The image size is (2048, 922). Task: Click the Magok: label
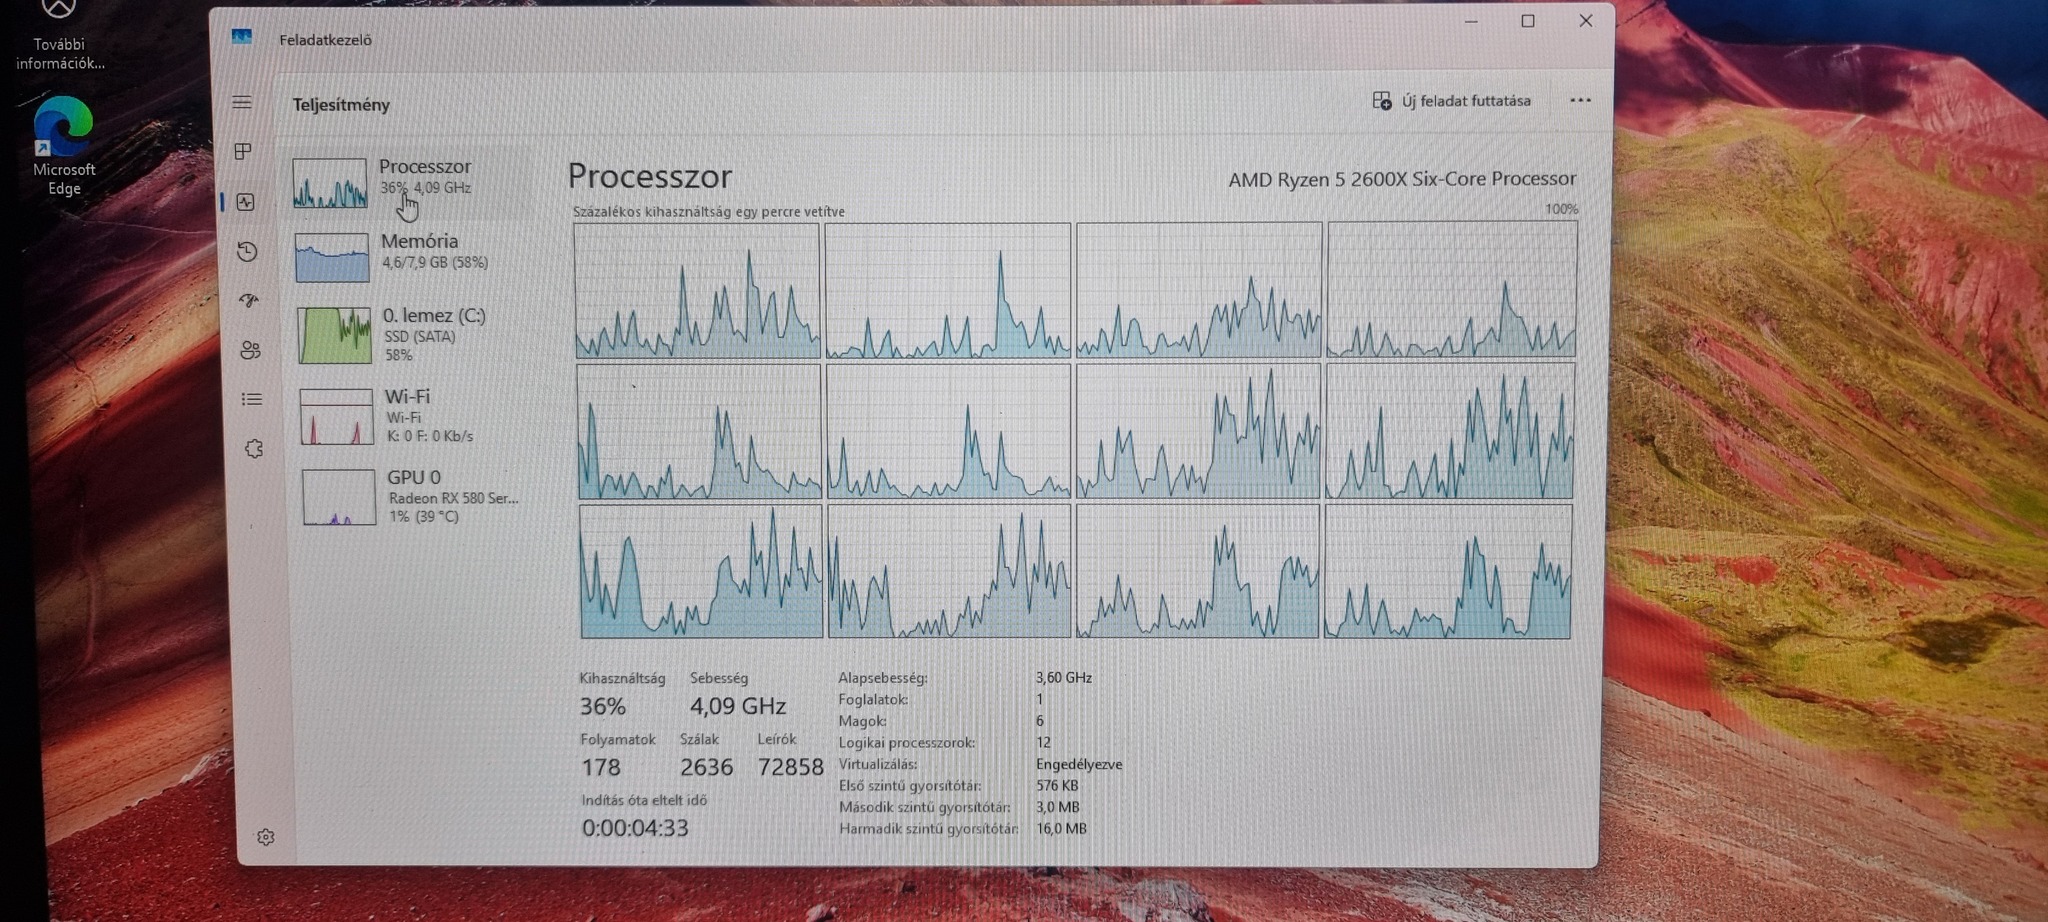863,721
